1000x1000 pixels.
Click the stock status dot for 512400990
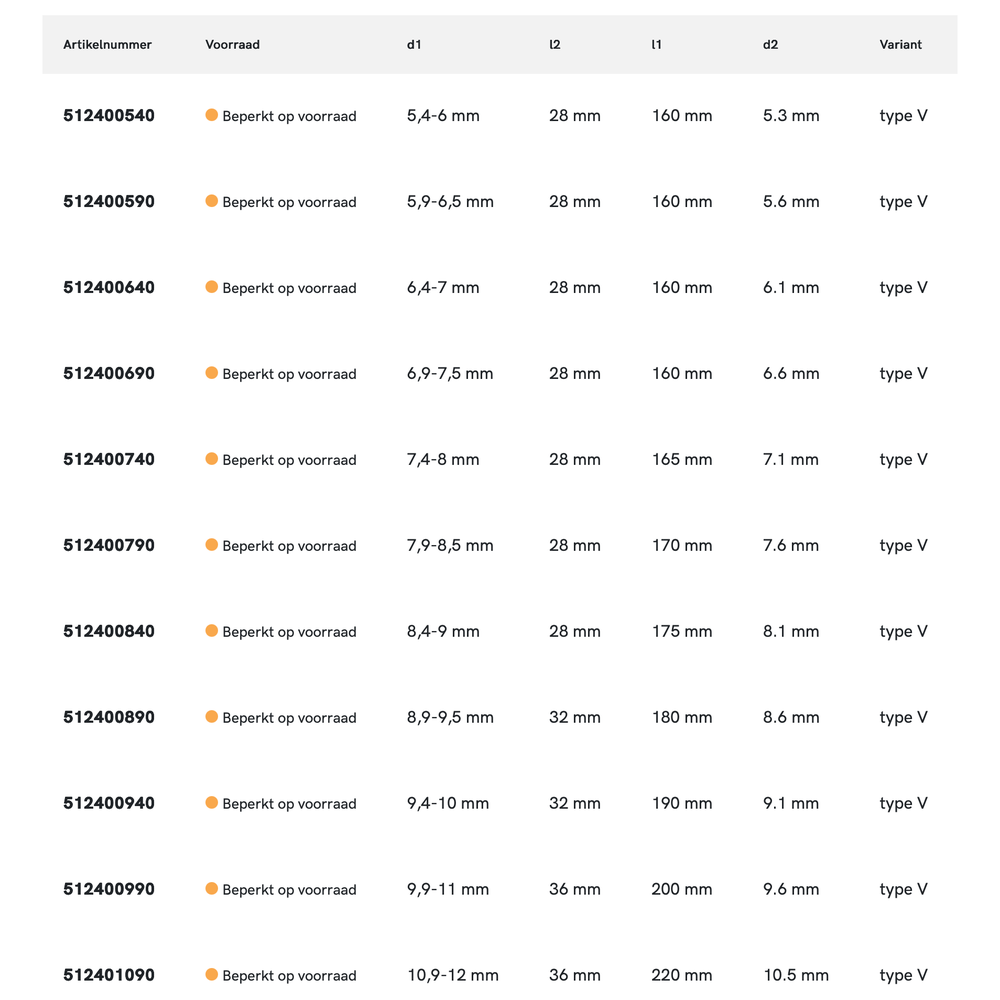[211, 889]
